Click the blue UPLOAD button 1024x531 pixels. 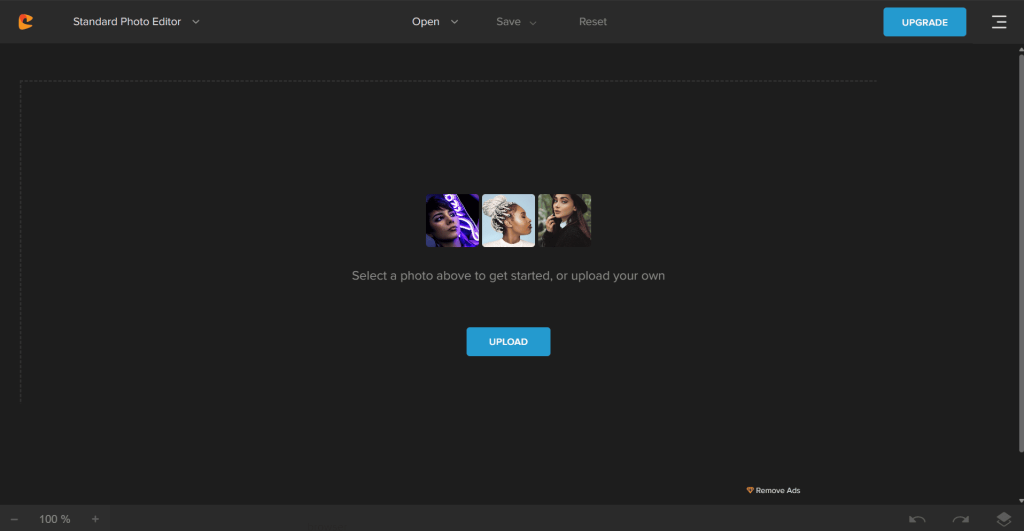508,342
